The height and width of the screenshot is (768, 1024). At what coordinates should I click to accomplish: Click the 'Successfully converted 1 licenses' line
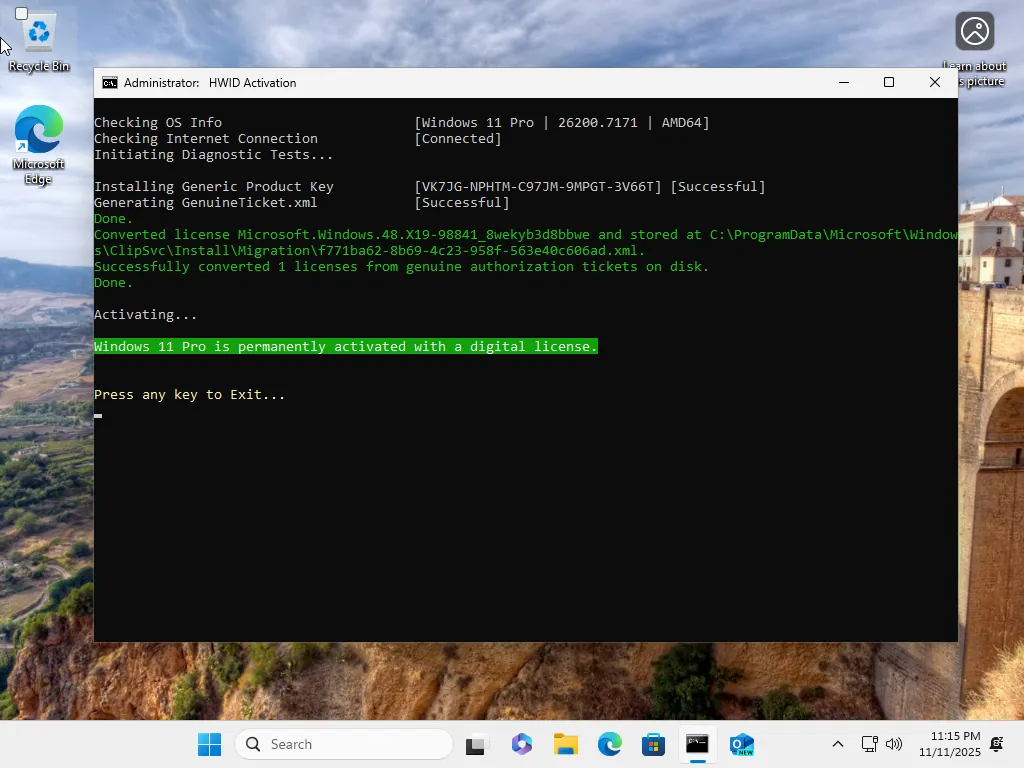coord(401,266)
